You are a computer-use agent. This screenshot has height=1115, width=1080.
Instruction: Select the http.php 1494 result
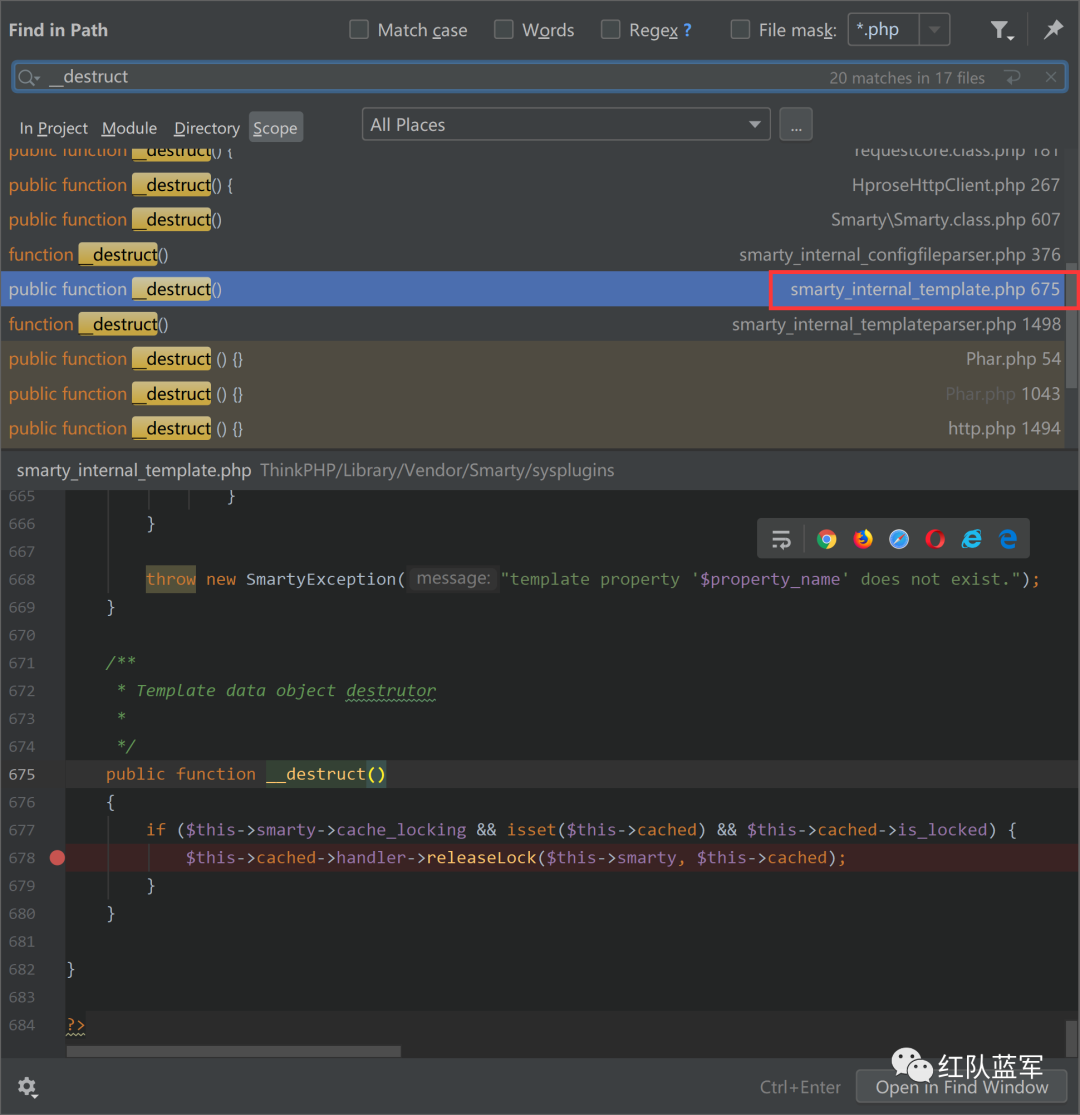533,429
